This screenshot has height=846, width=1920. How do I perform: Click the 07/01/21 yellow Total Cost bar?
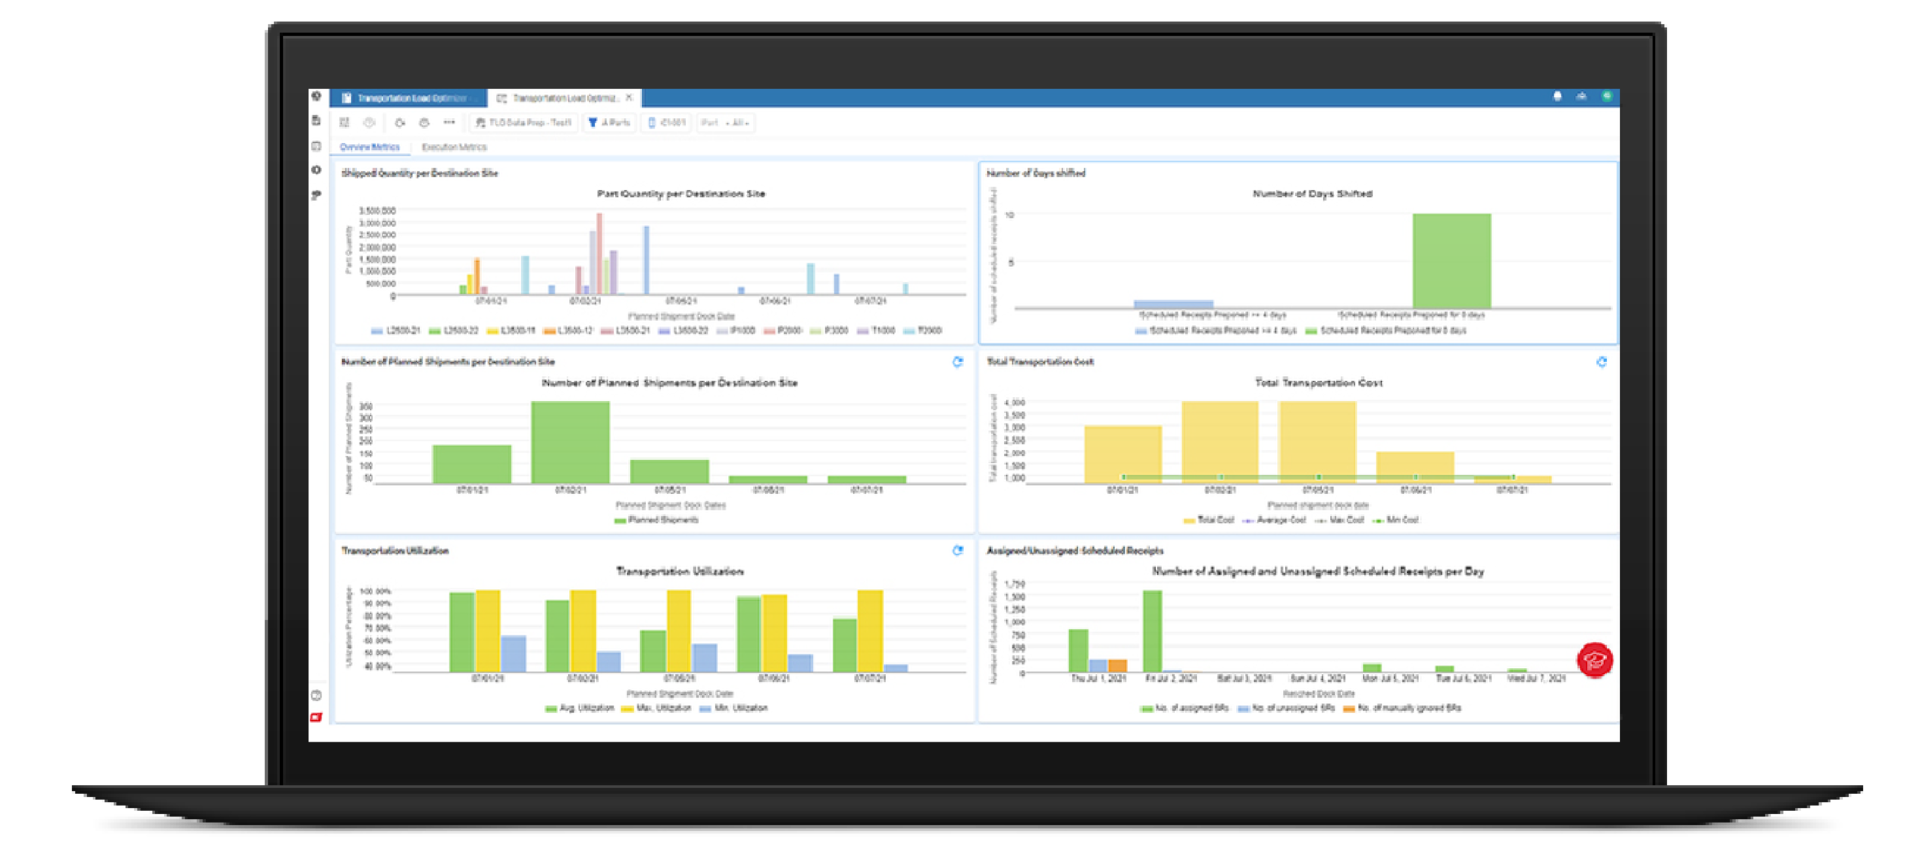click(x=1123, y=455)
